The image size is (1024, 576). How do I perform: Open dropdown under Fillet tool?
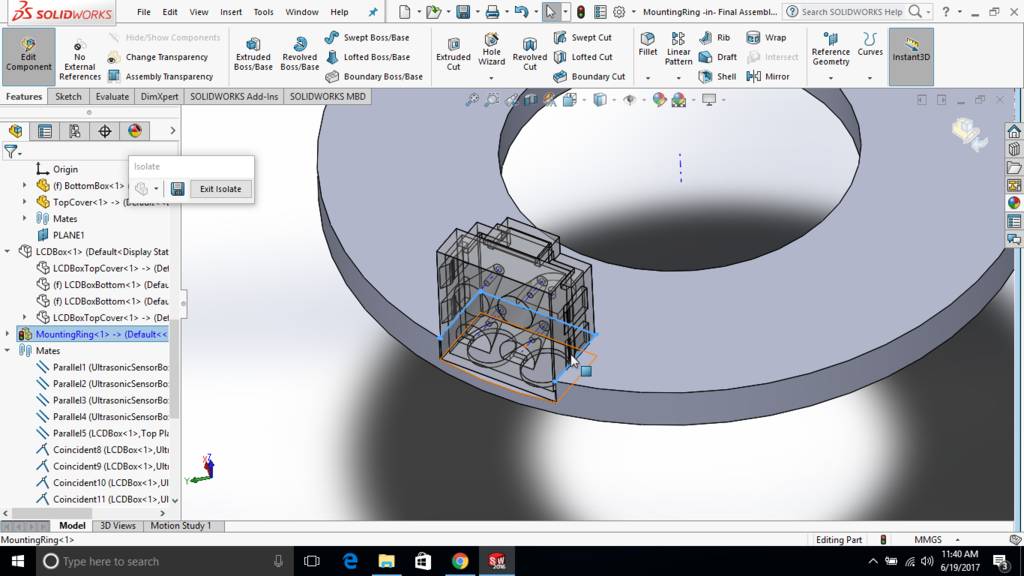pyautogui.click(x=648, y=78)
